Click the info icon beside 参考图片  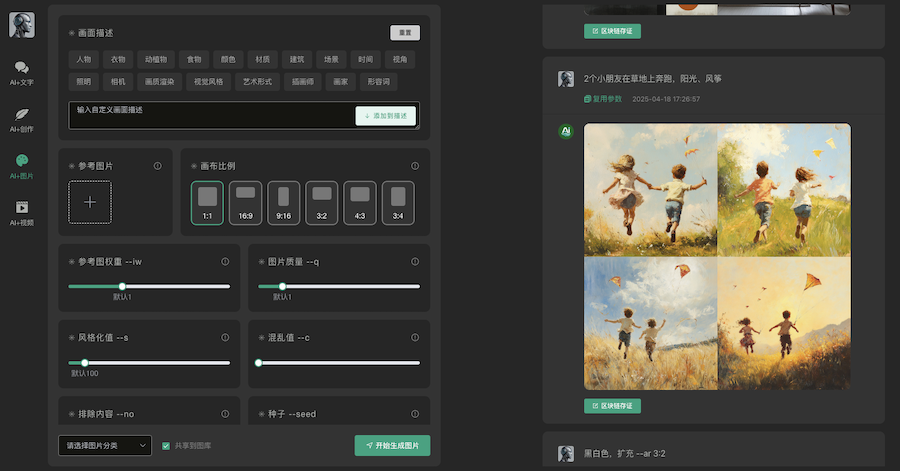(x=158, y=166)
